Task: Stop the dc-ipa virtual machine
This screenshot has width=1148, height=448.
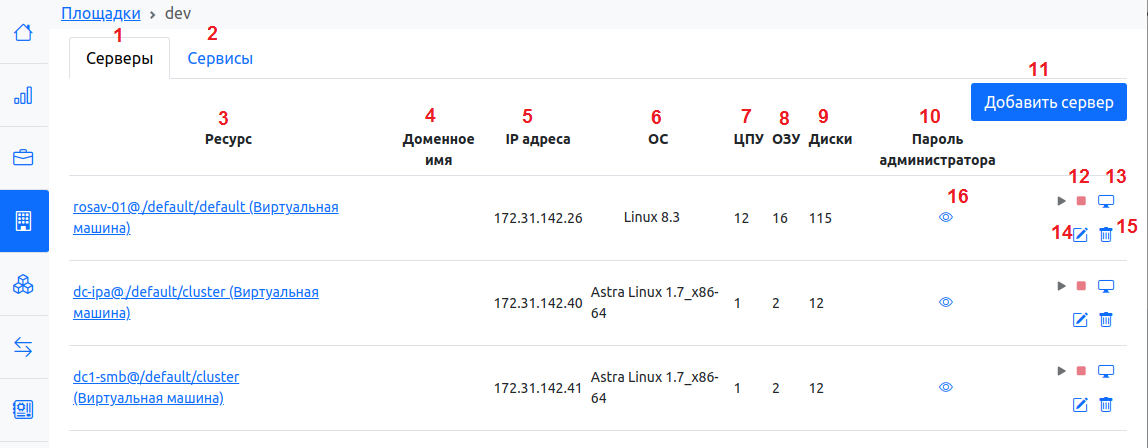Action: 1081,286
